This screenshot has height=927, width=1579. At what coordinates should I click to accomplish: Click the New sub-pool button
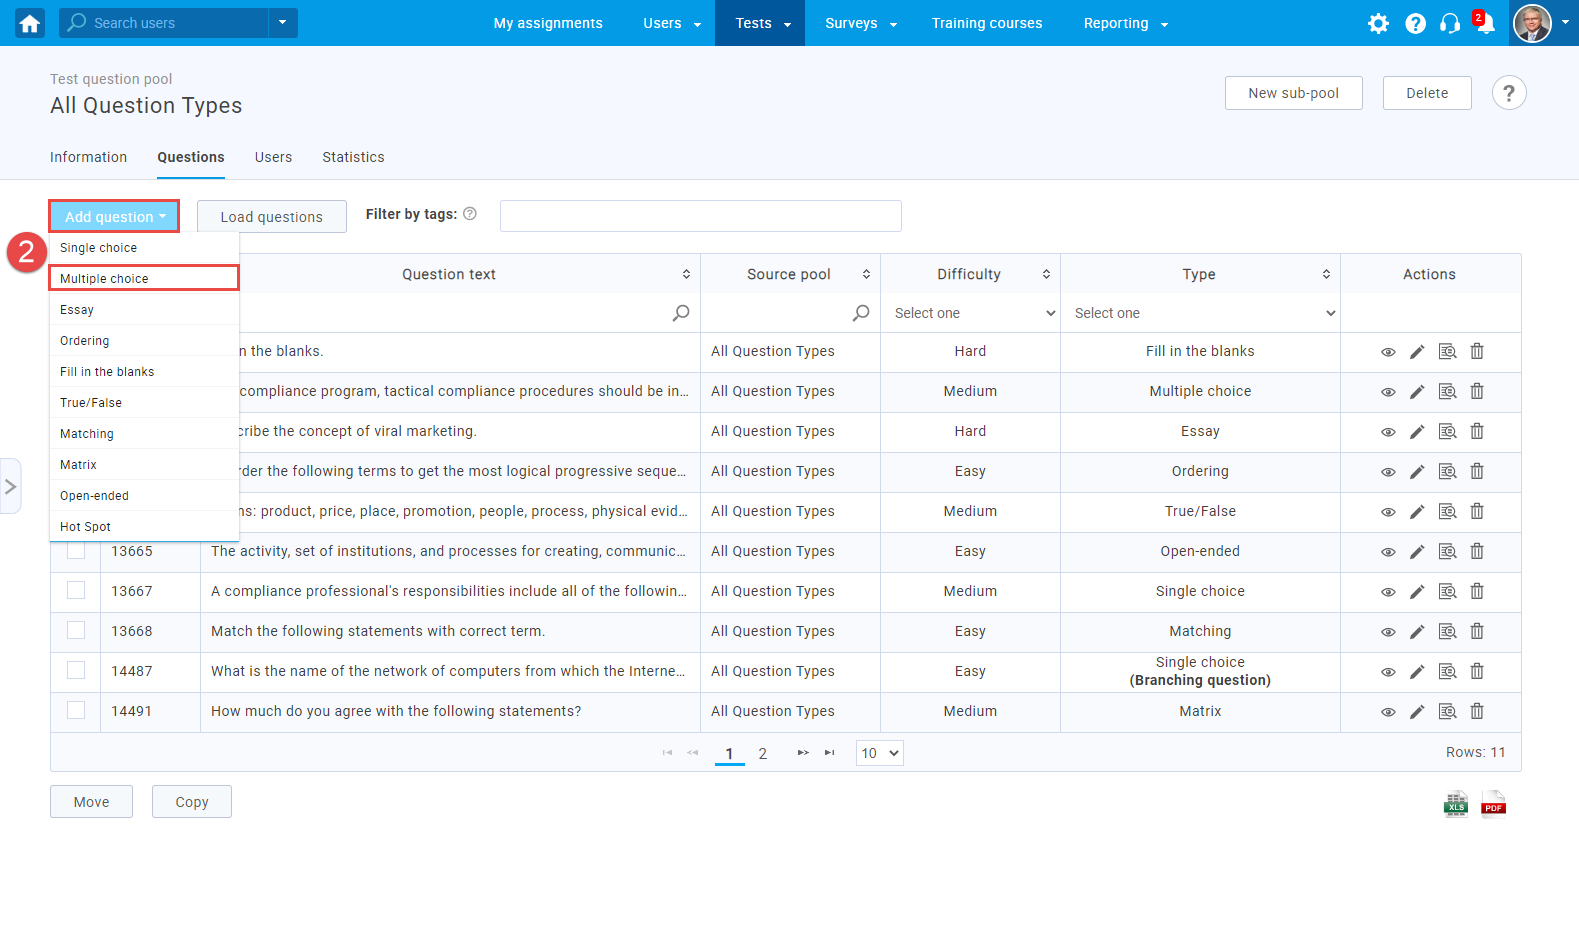pyautogui.click(x=1293, y=93)
